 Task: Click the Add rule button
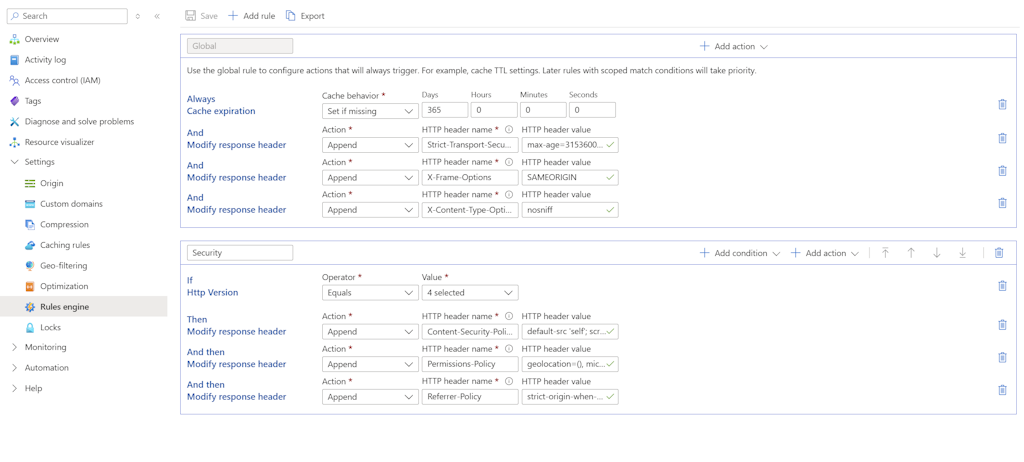point(251,16)
